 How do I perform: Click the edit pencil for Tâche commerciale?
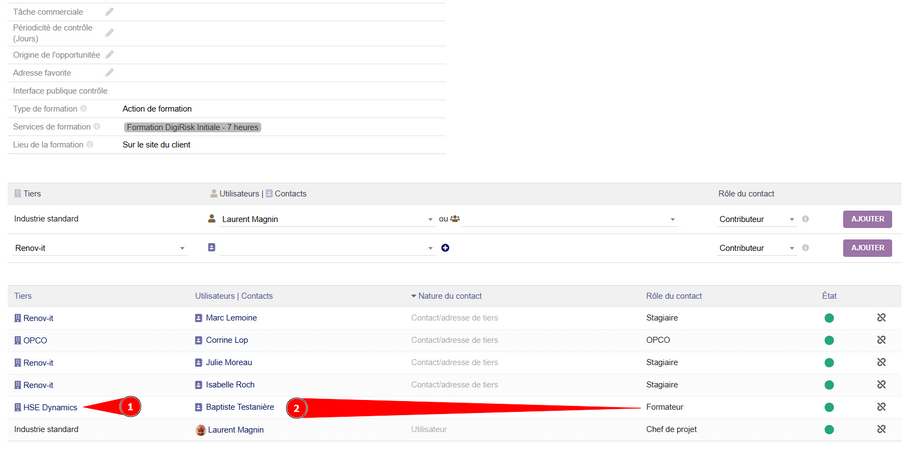point(110,12)
